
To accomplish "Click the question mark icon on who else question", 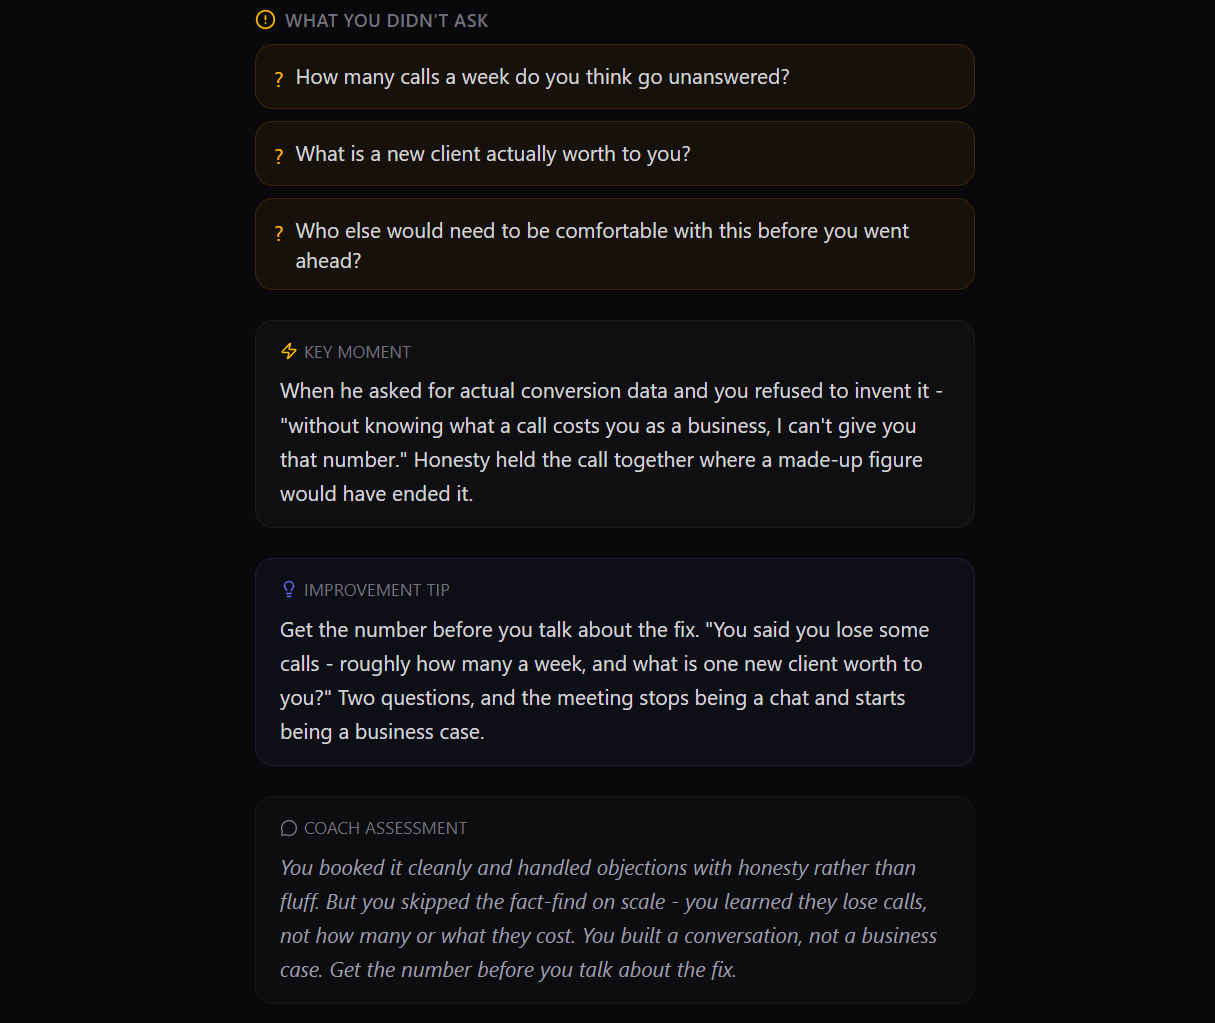I will (279, 233).
